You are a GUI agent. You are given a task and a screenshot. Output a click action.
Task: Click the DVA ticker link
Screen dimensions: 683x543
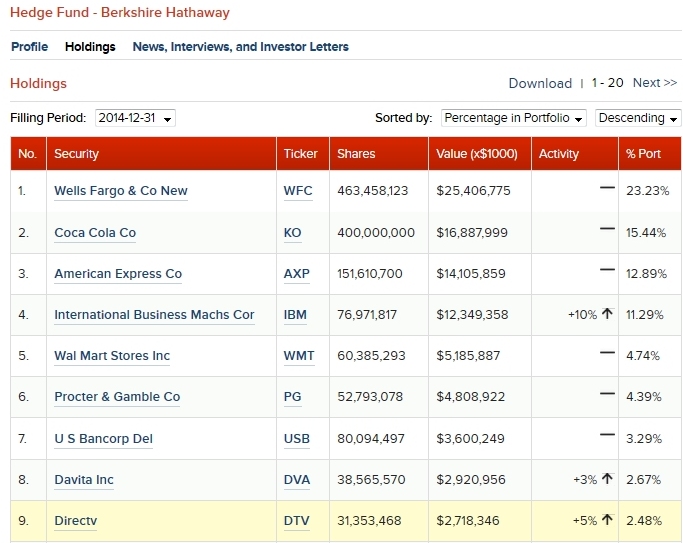coord(297,479)
